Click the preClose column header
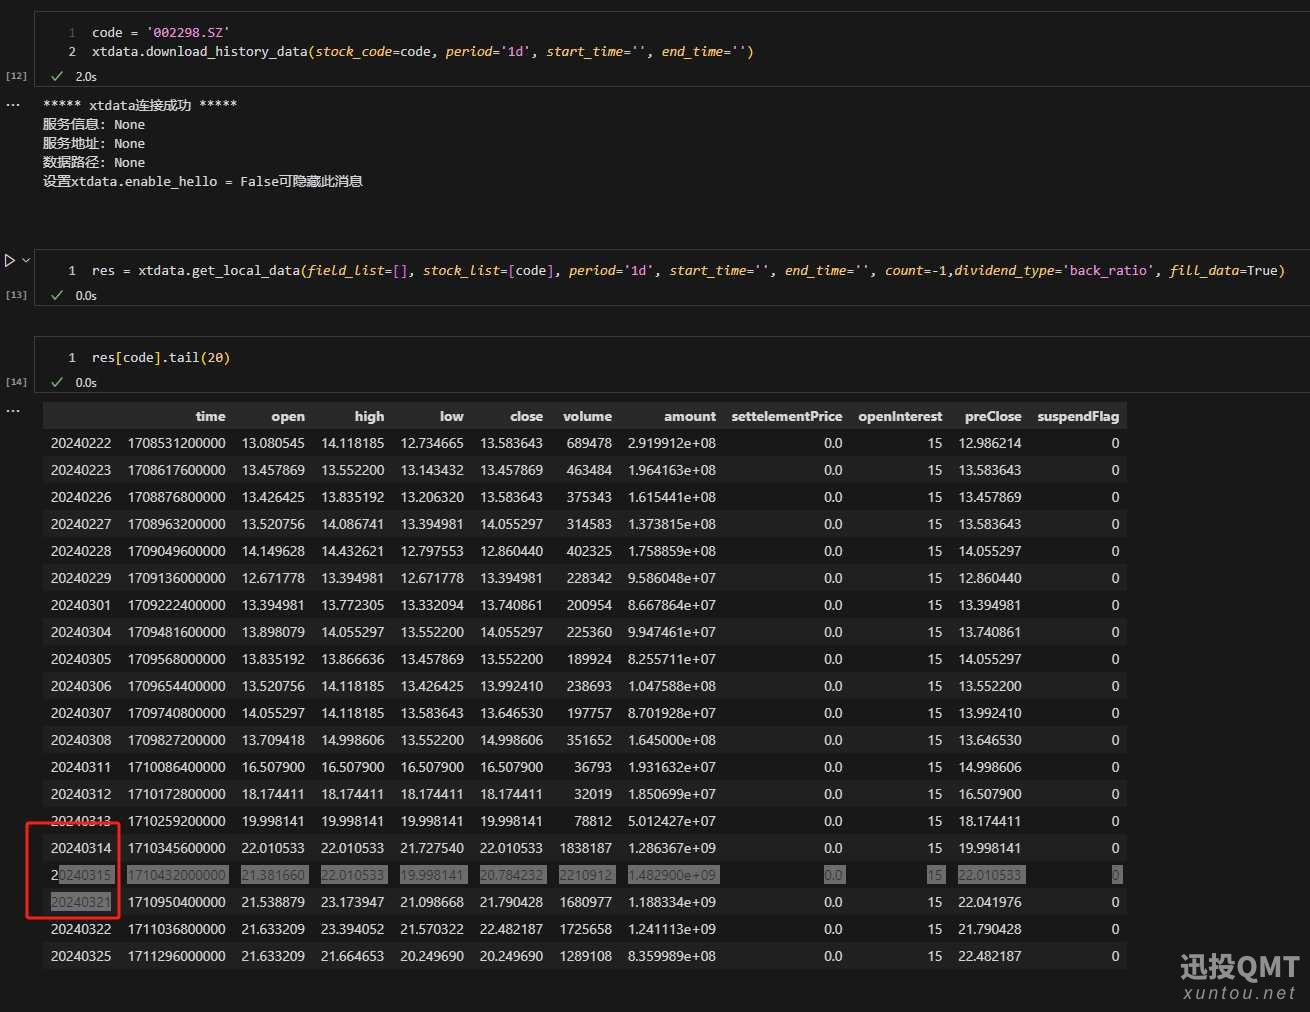 (x=993, y=416)
